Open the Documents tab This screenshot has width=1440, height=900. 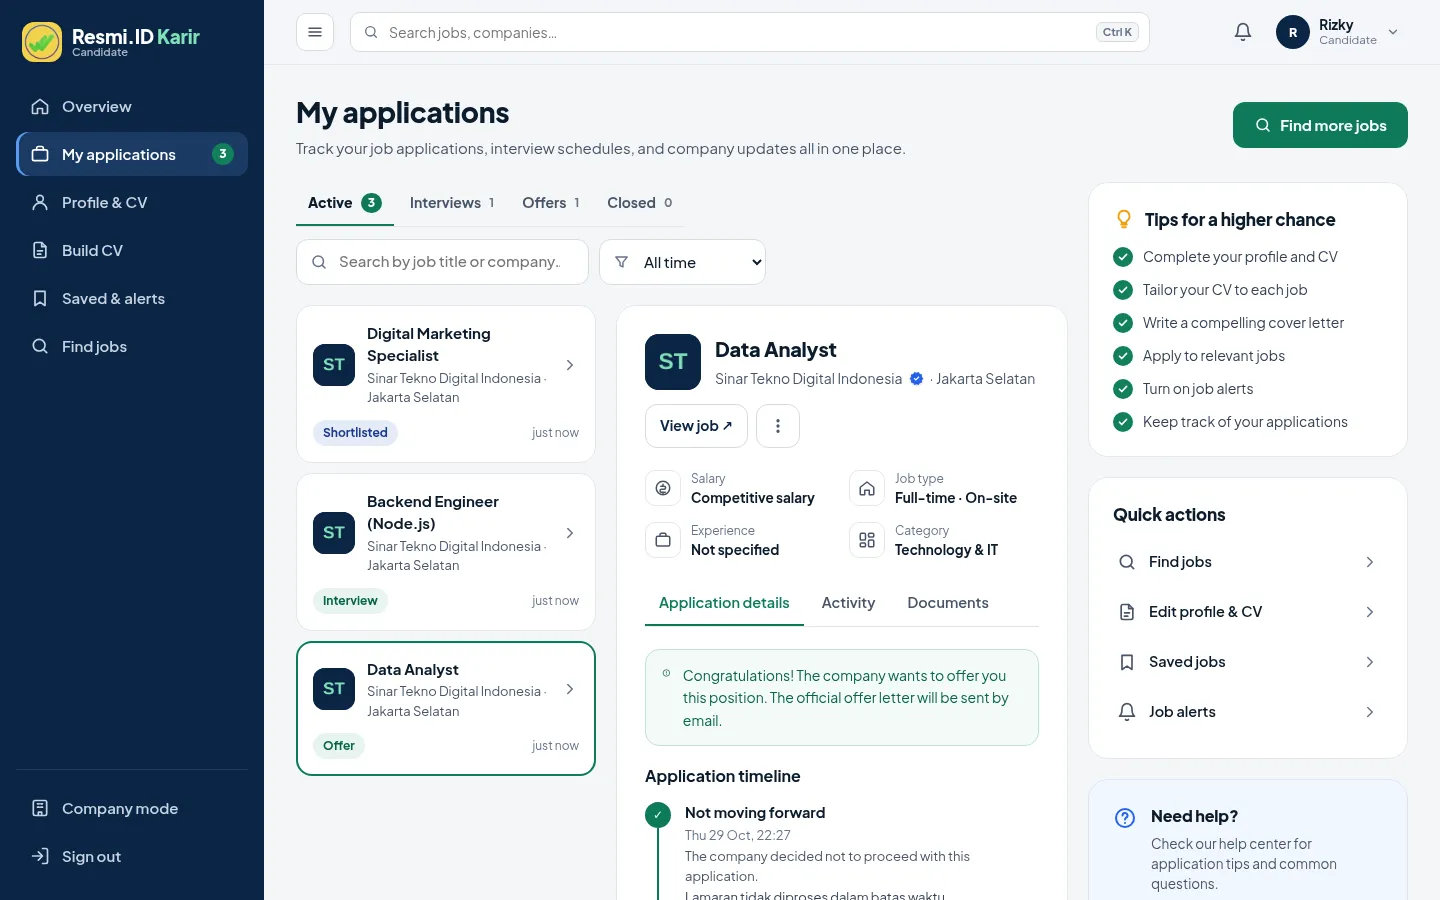coord(948,603)
